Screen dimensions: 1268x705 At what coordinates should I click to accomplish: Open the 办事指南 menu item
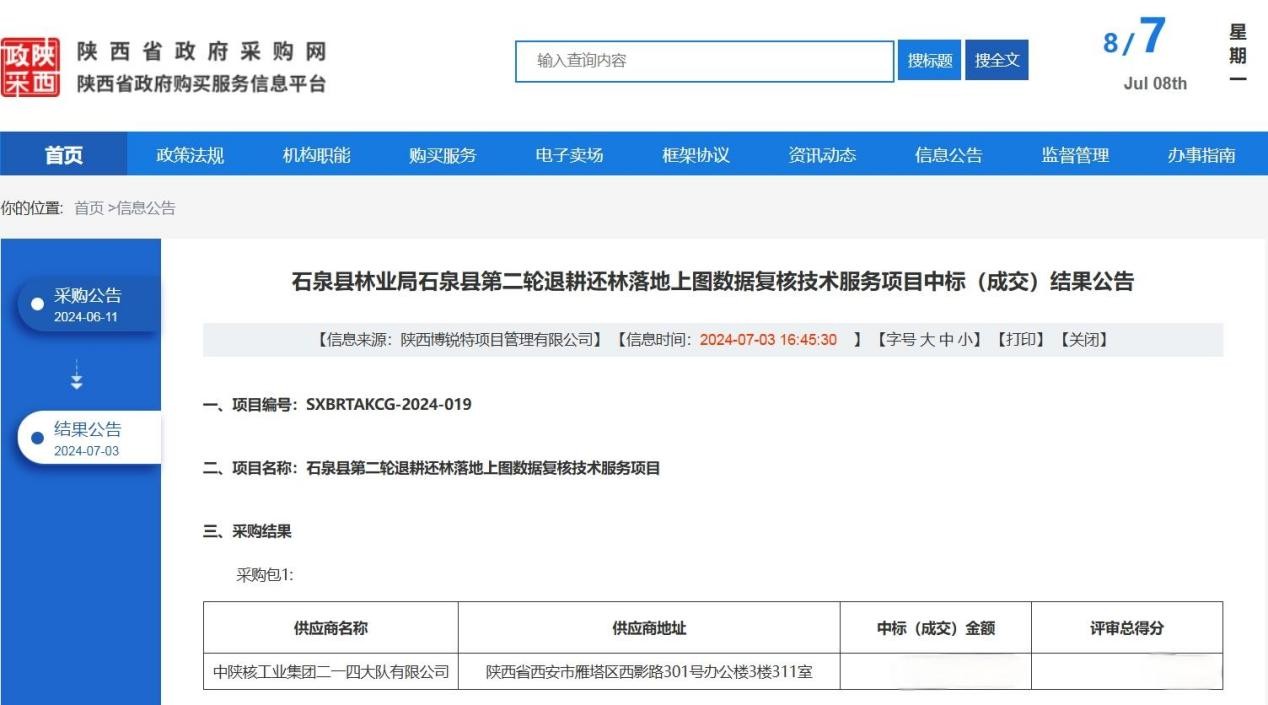[1201, 155]
